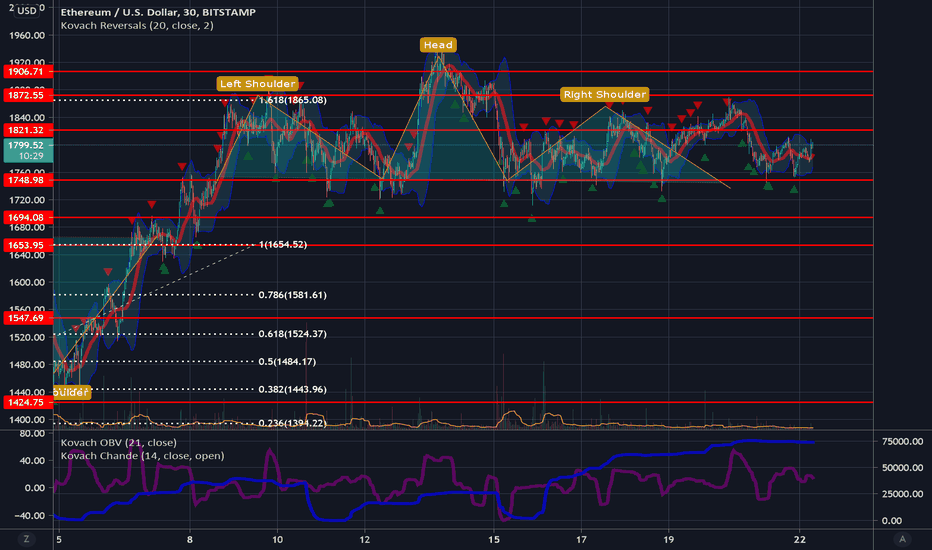Click the 0.382(1443.96) Fibonacci label
The height and width of the screenshot is (550, 932).
pyautogui.click(x=292, y=389)
